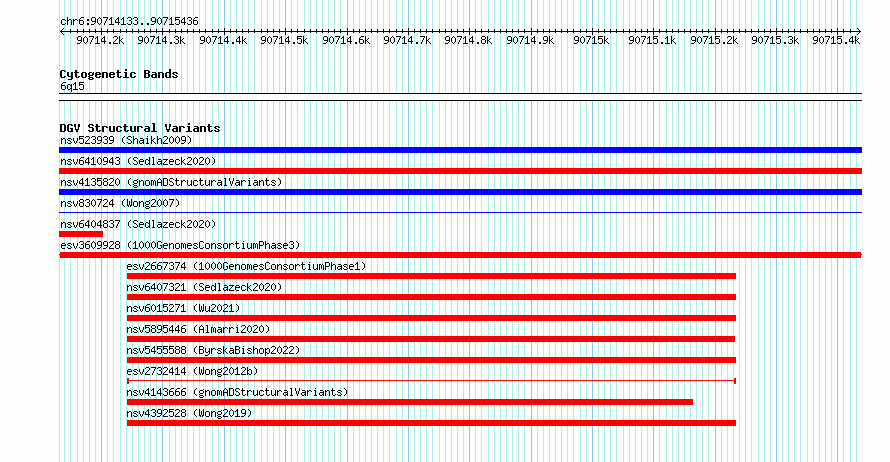890x462 pixels.
Task: Click the red bar under nsv6015271
Action: pos(431,318)
